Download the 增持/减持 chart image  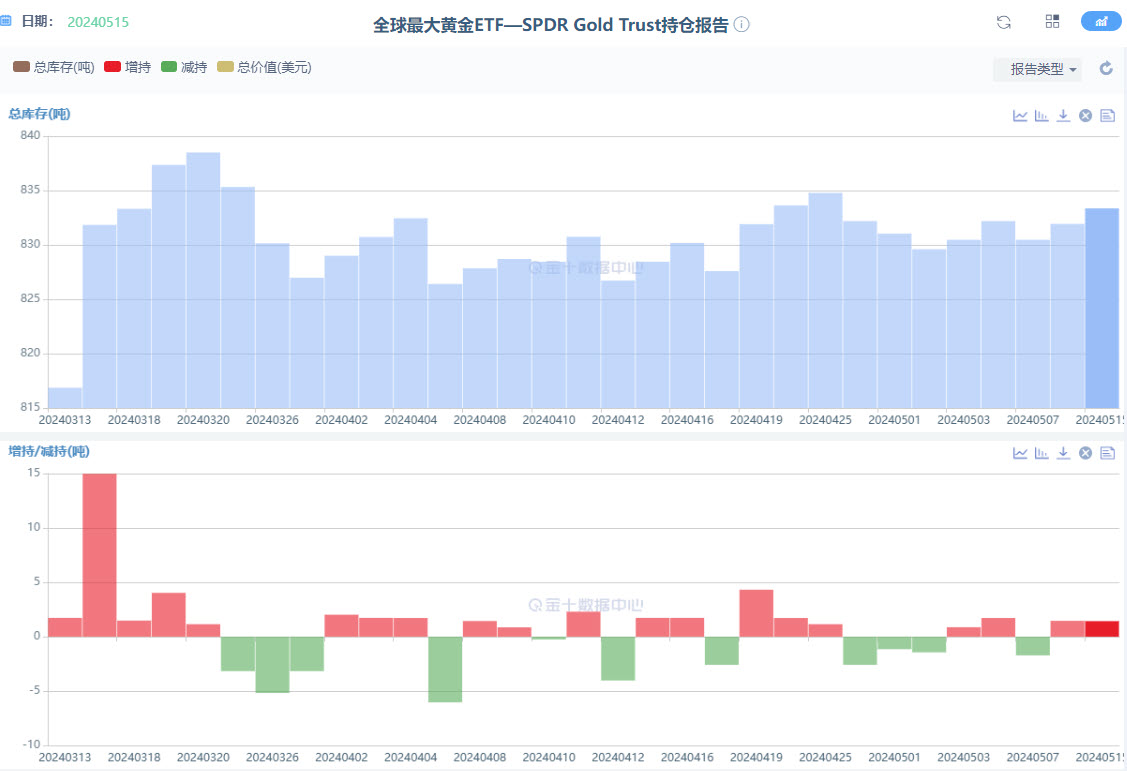pos(1063,453)
